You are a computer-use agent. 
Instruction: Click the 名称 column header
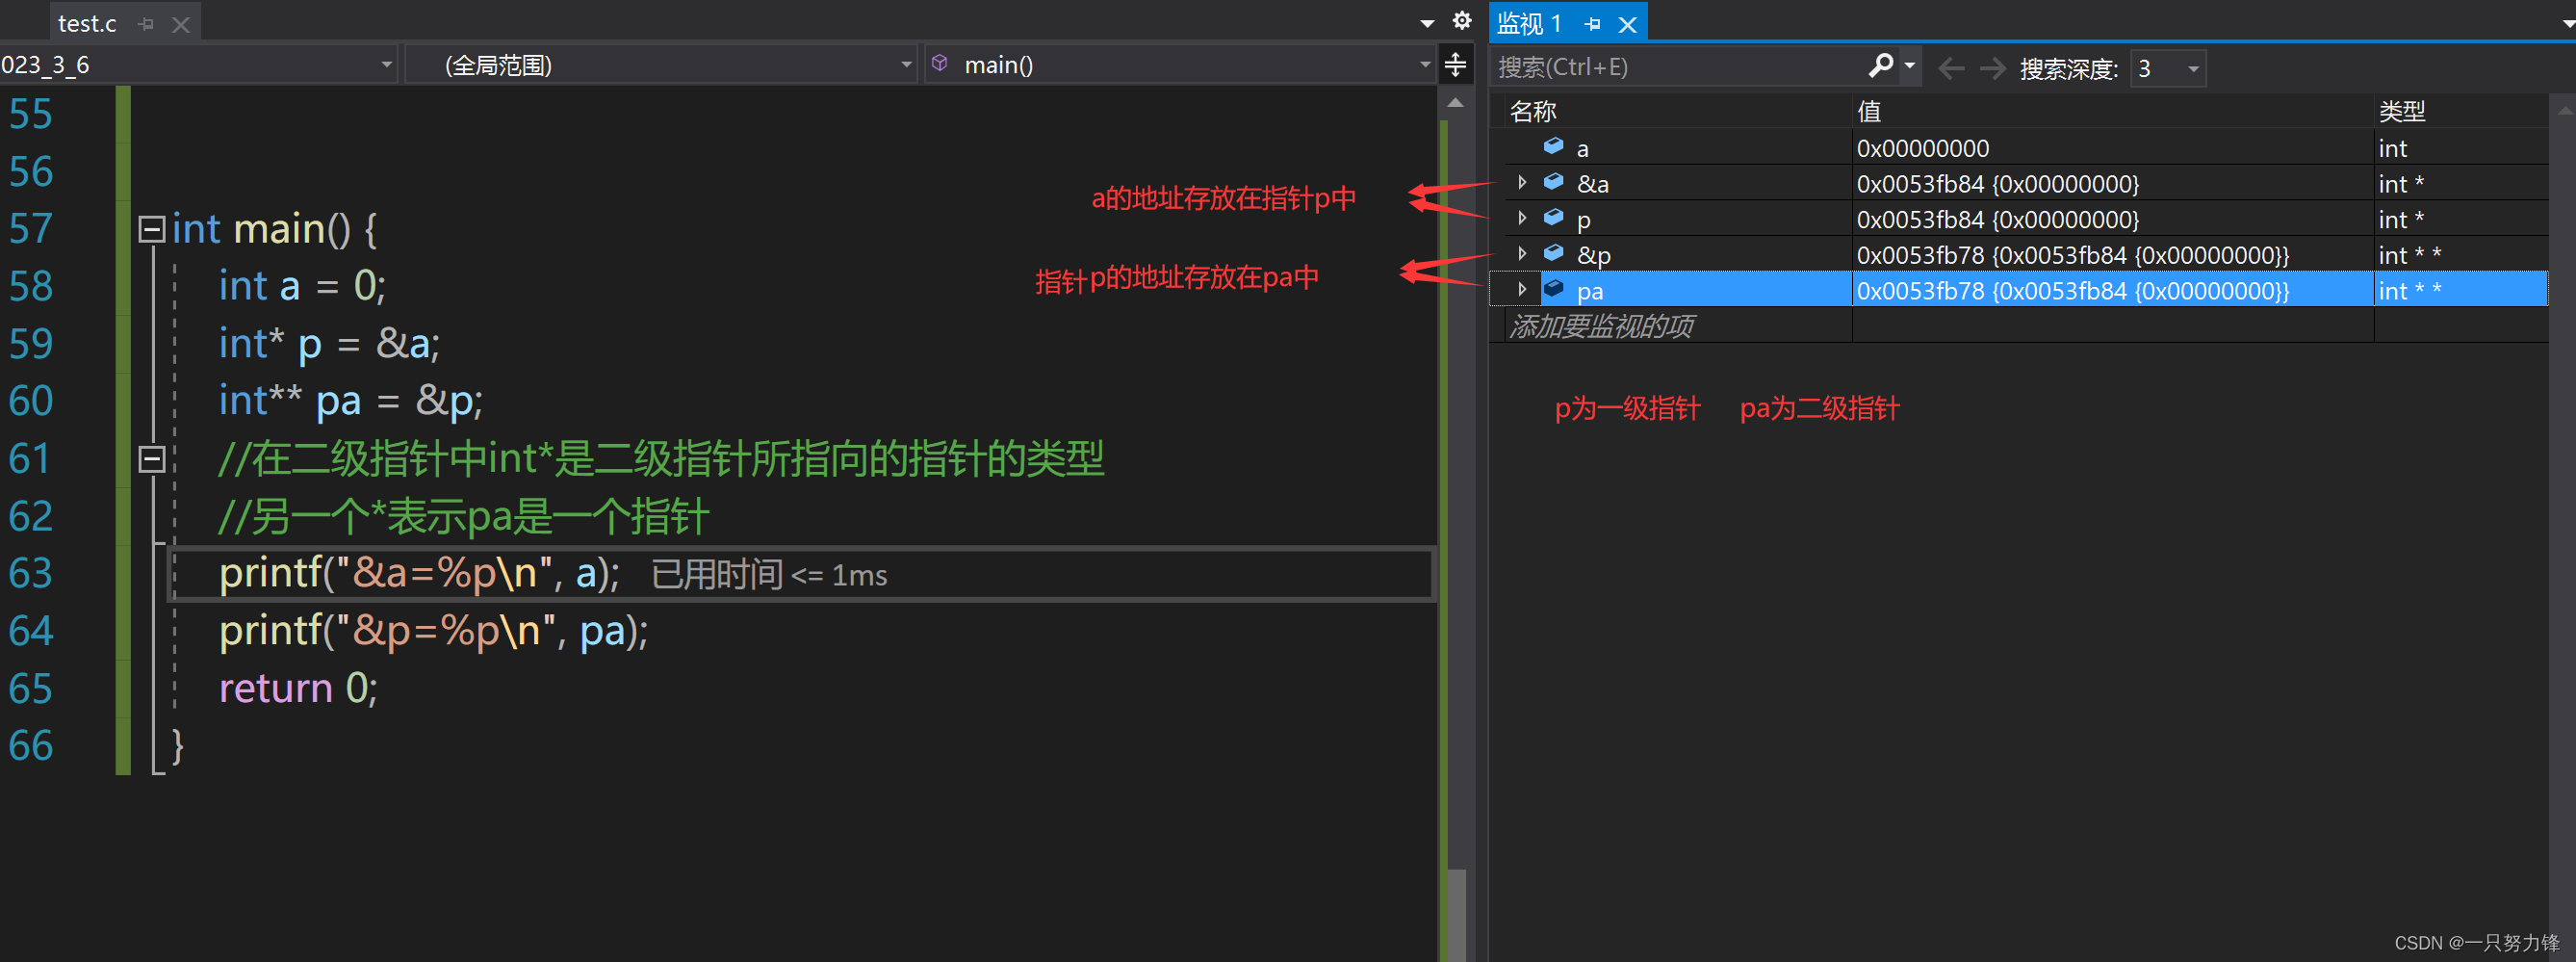tap(1678, 111)
